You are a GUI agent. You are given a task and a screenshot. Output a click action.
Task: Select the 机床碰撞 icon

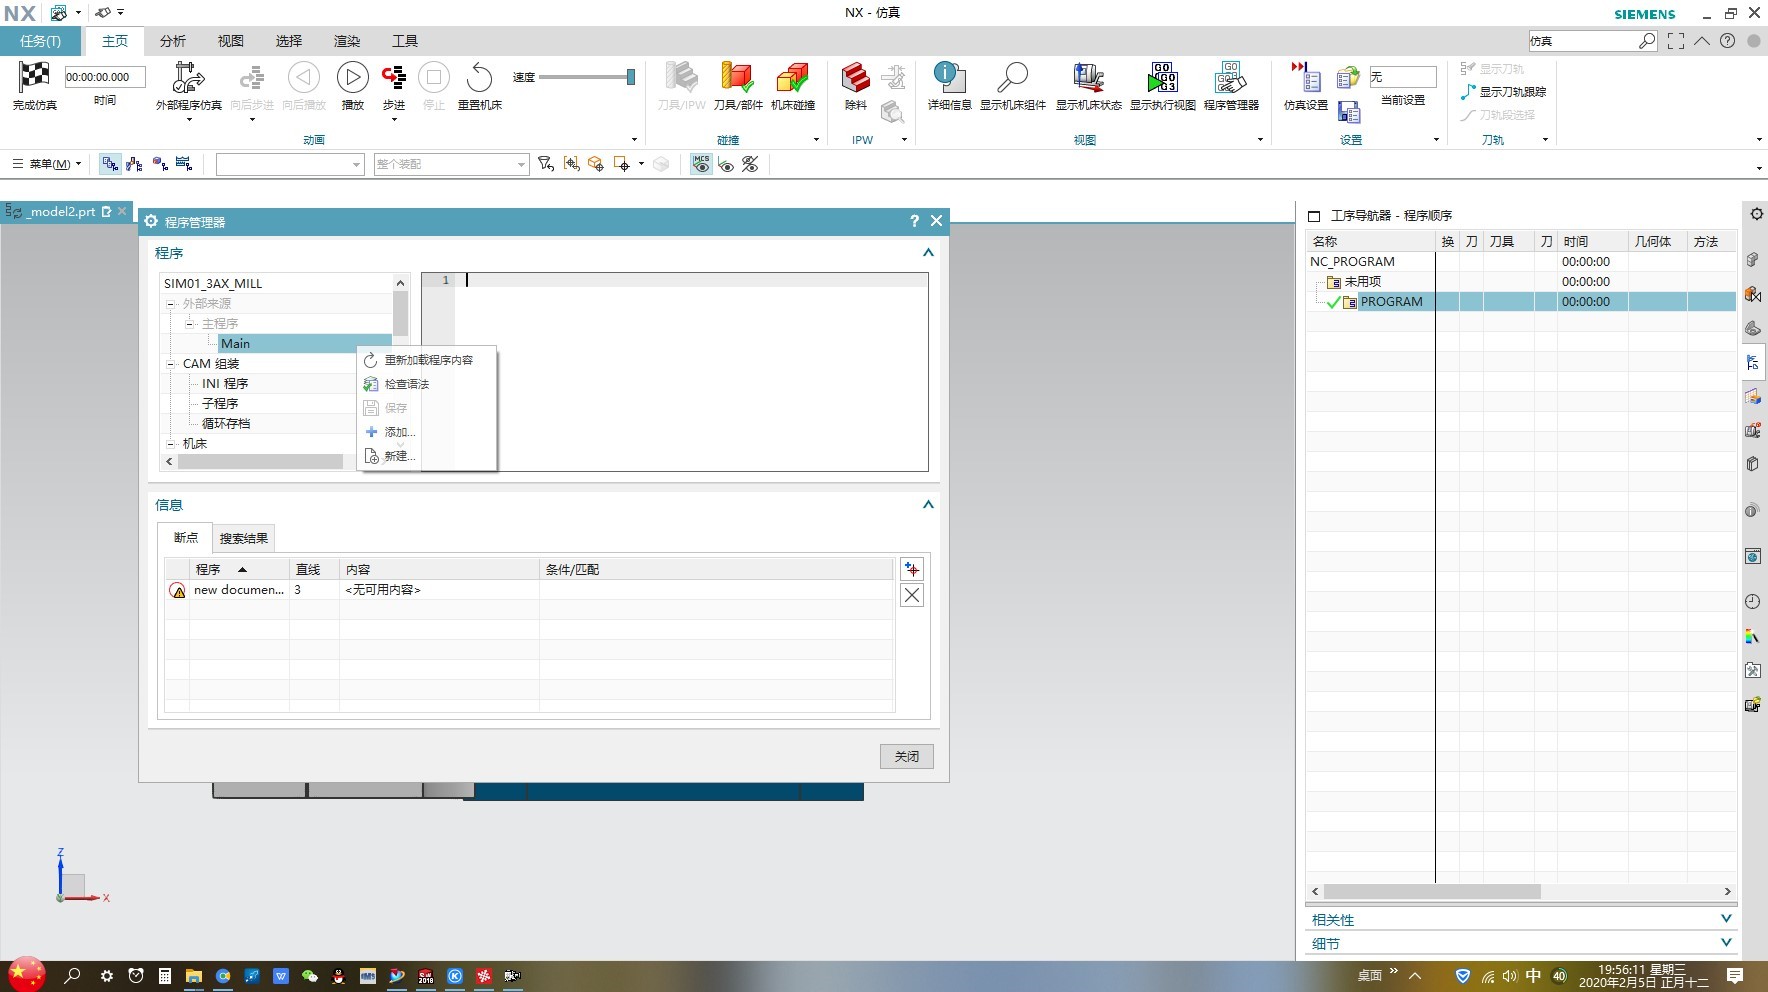click(792, 77)
